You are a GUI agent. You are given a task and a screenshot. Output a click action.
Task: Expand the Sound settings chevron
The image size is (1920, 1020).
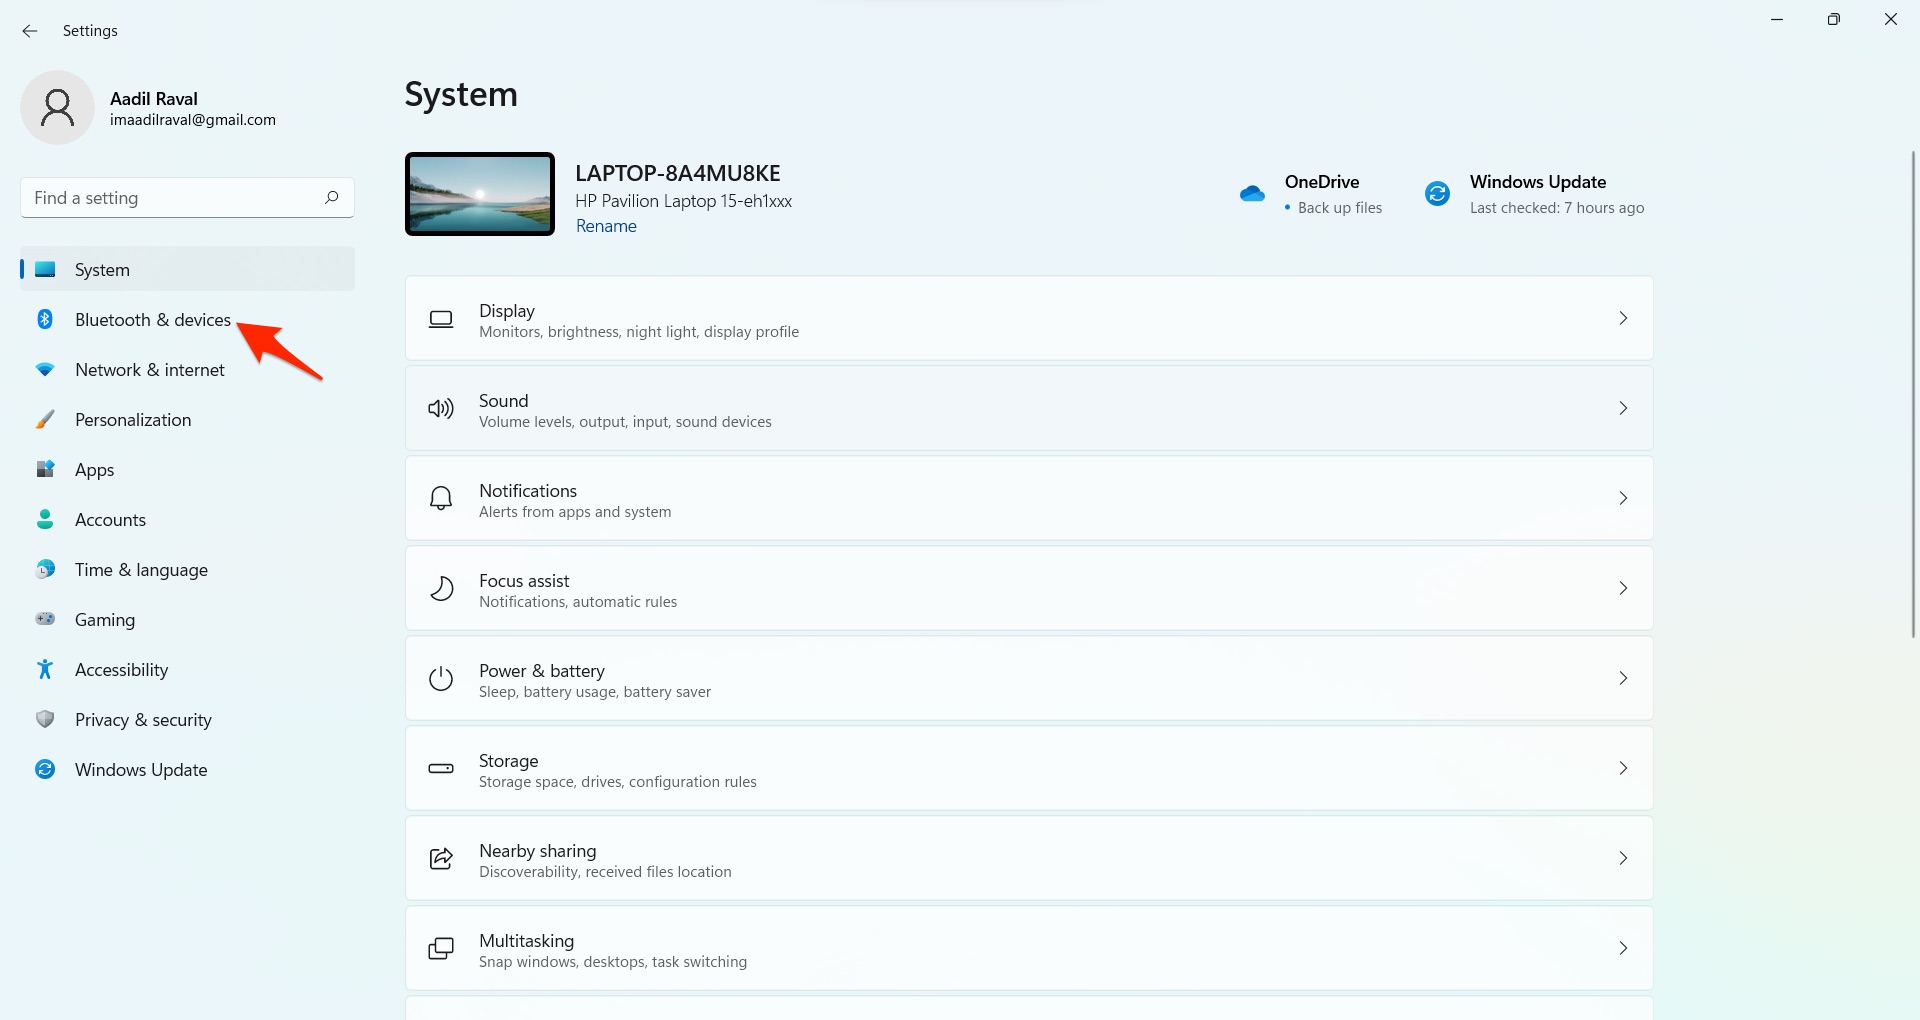(1622, 408)
